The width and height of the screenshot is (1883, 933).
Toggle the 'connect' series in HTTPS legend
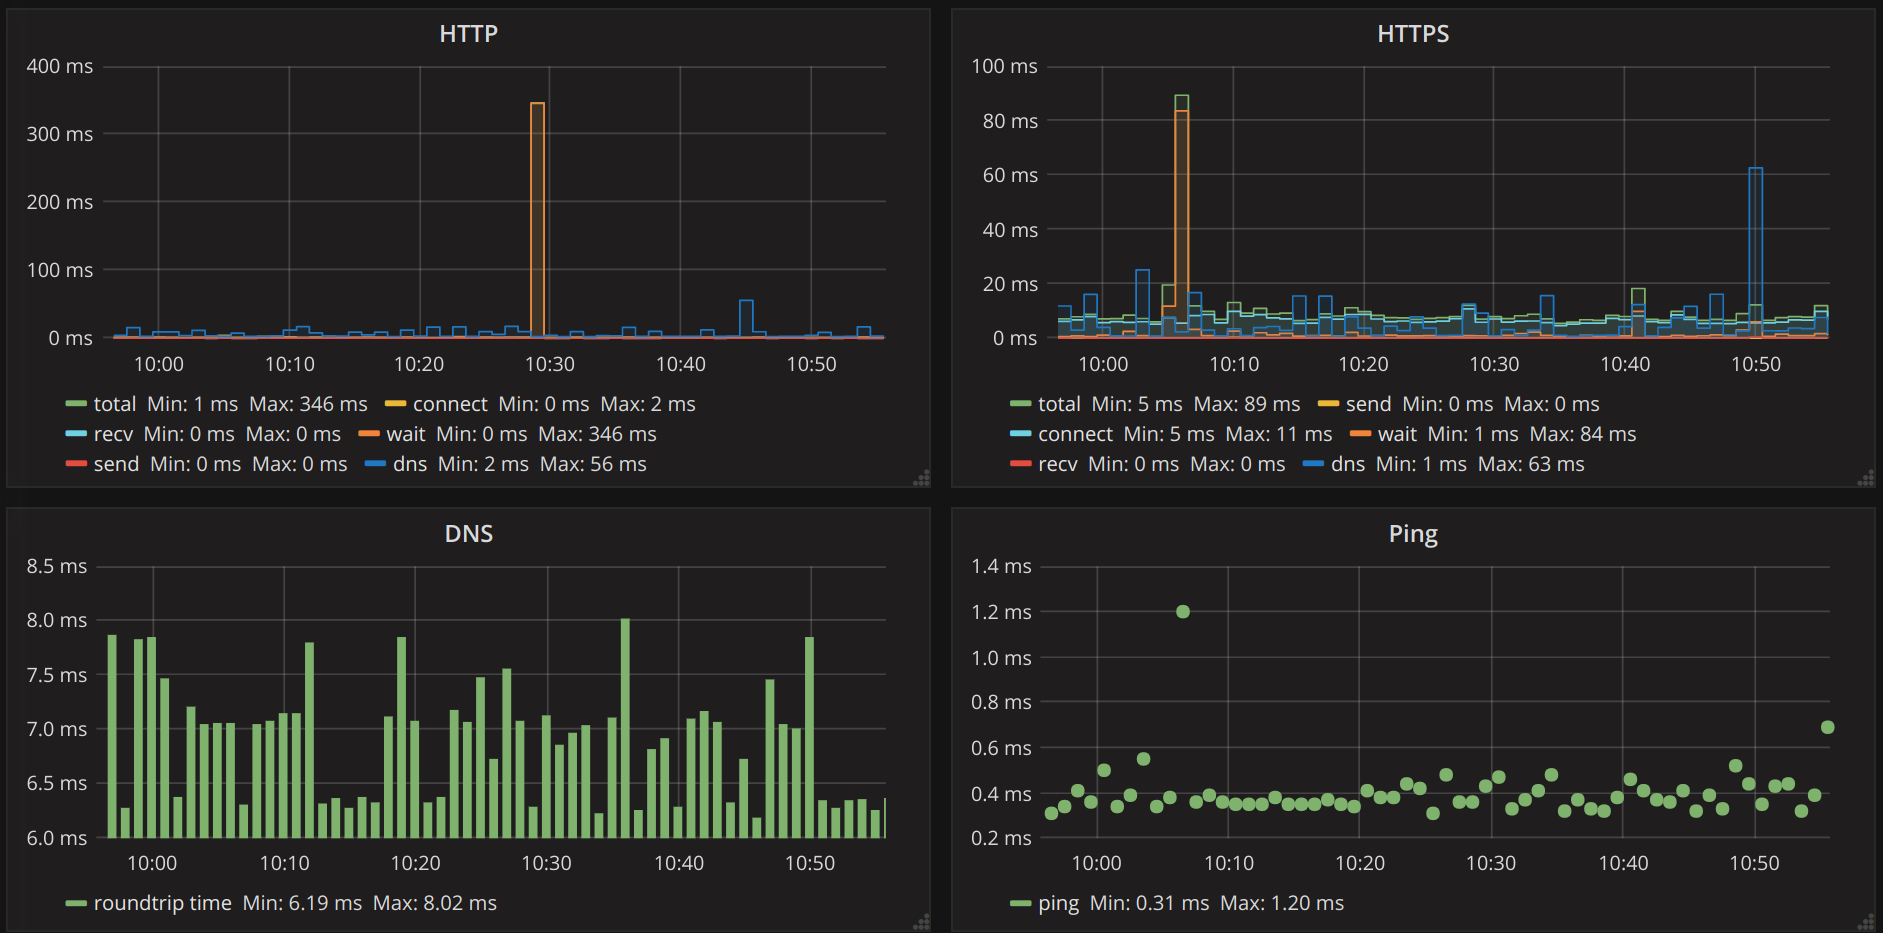[1075, 434]
